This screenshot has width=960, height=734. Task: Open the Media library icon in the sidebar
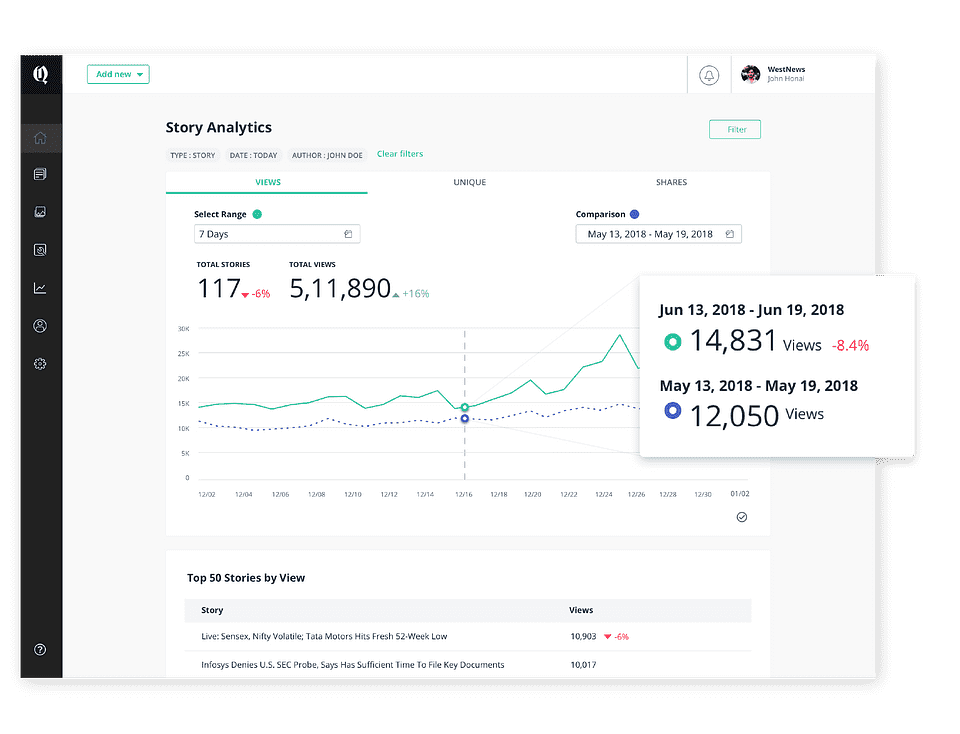click(40, 211)
